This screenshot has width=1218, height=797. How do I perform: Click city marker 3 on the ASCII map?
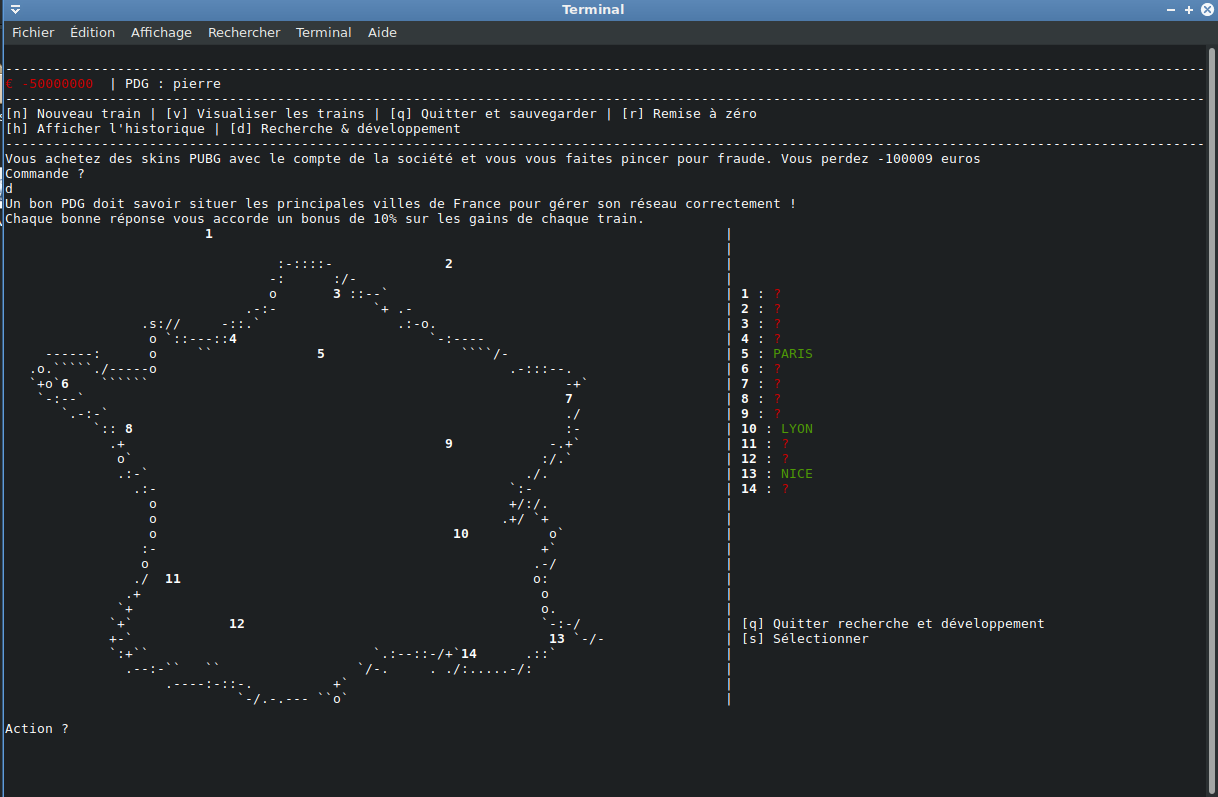tap(337, 294)
